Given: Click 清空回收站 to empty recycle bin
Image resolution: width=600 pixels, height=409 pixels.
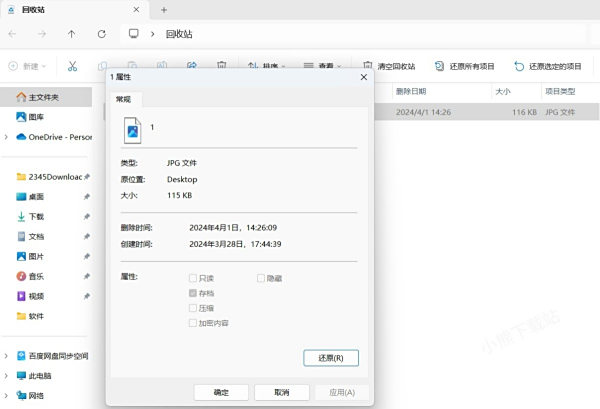Looking at the screenshot, I should (x=389, y=66).
